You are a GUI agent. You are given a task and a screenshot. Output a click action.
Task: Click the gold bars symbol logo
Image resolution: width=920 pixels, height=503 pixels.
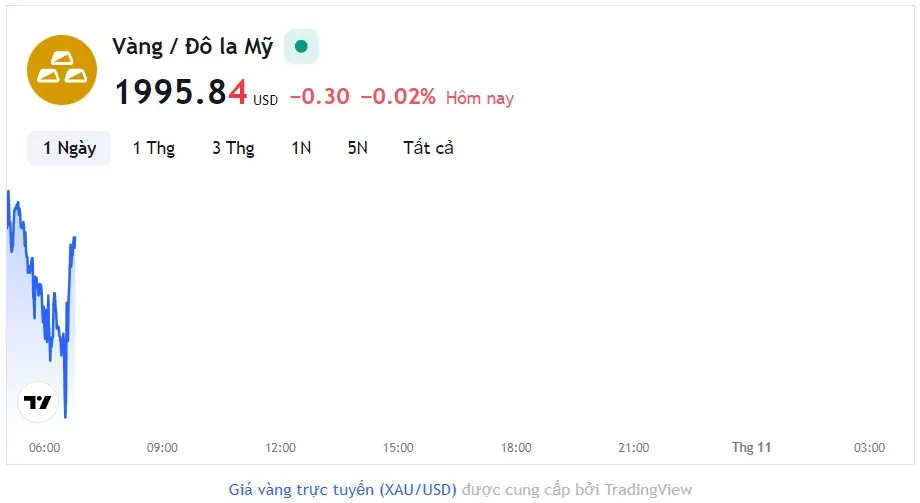(61, 69)
